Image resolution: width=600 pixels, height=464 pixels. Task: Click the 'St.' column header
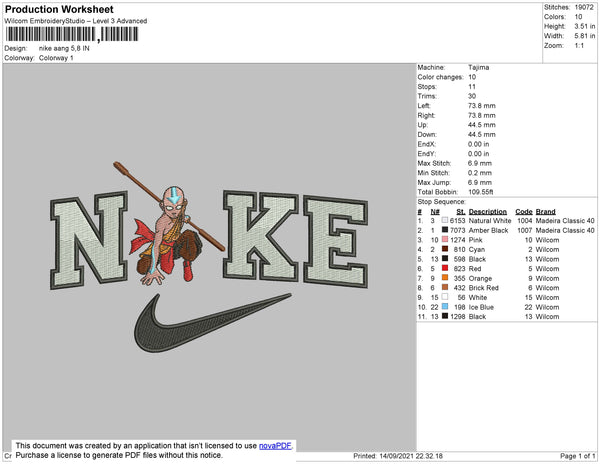coord(461,212)
